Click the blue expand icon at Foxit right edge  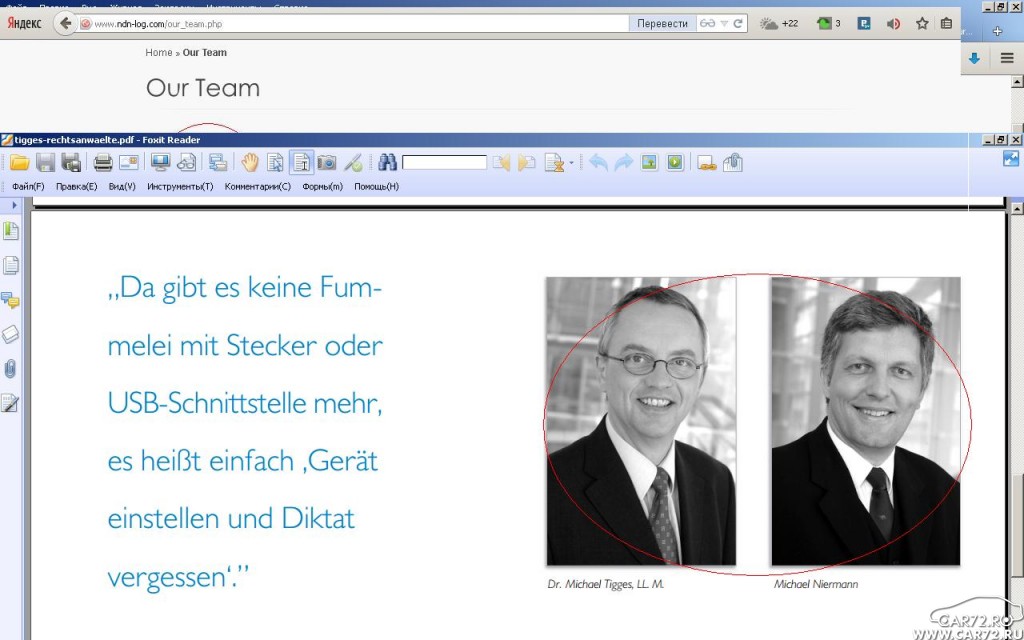[x=1011, y=159]
